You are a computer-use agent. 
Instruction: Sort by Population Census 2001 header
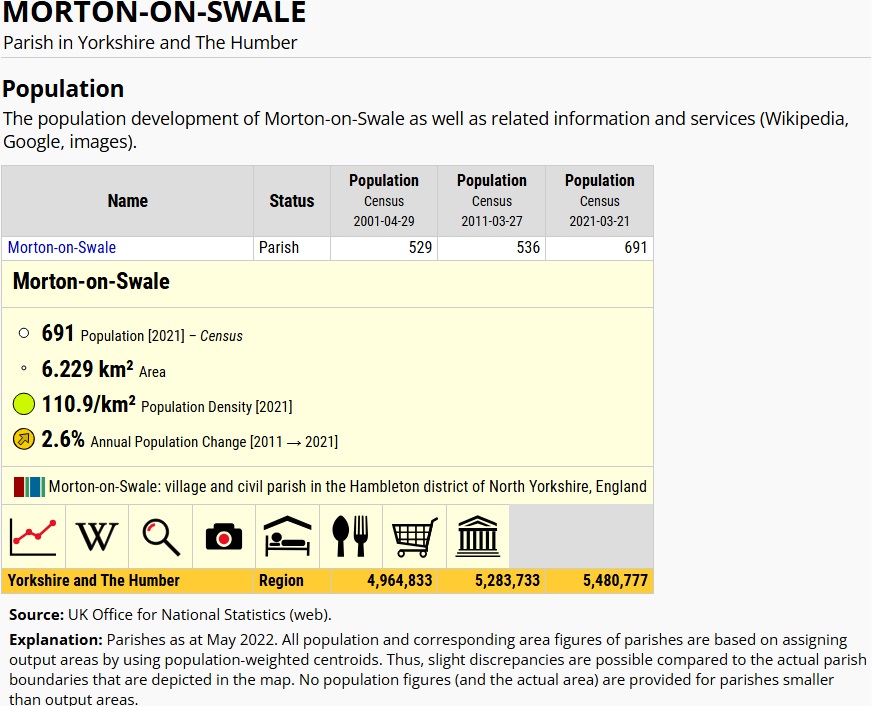[384, 201]
